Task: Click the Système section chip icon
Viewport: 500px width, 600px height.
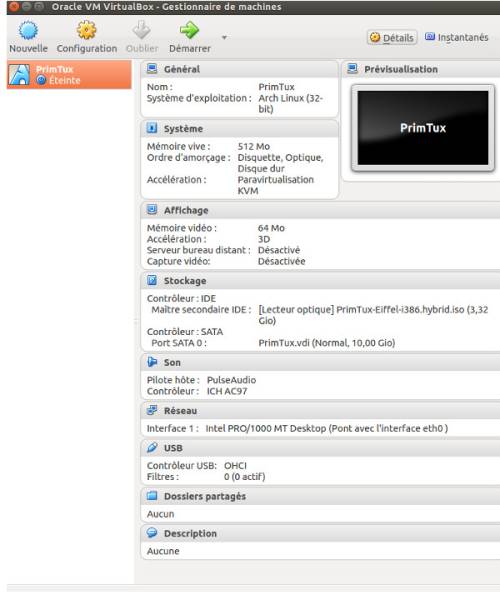Action: [x=152, y=128]
